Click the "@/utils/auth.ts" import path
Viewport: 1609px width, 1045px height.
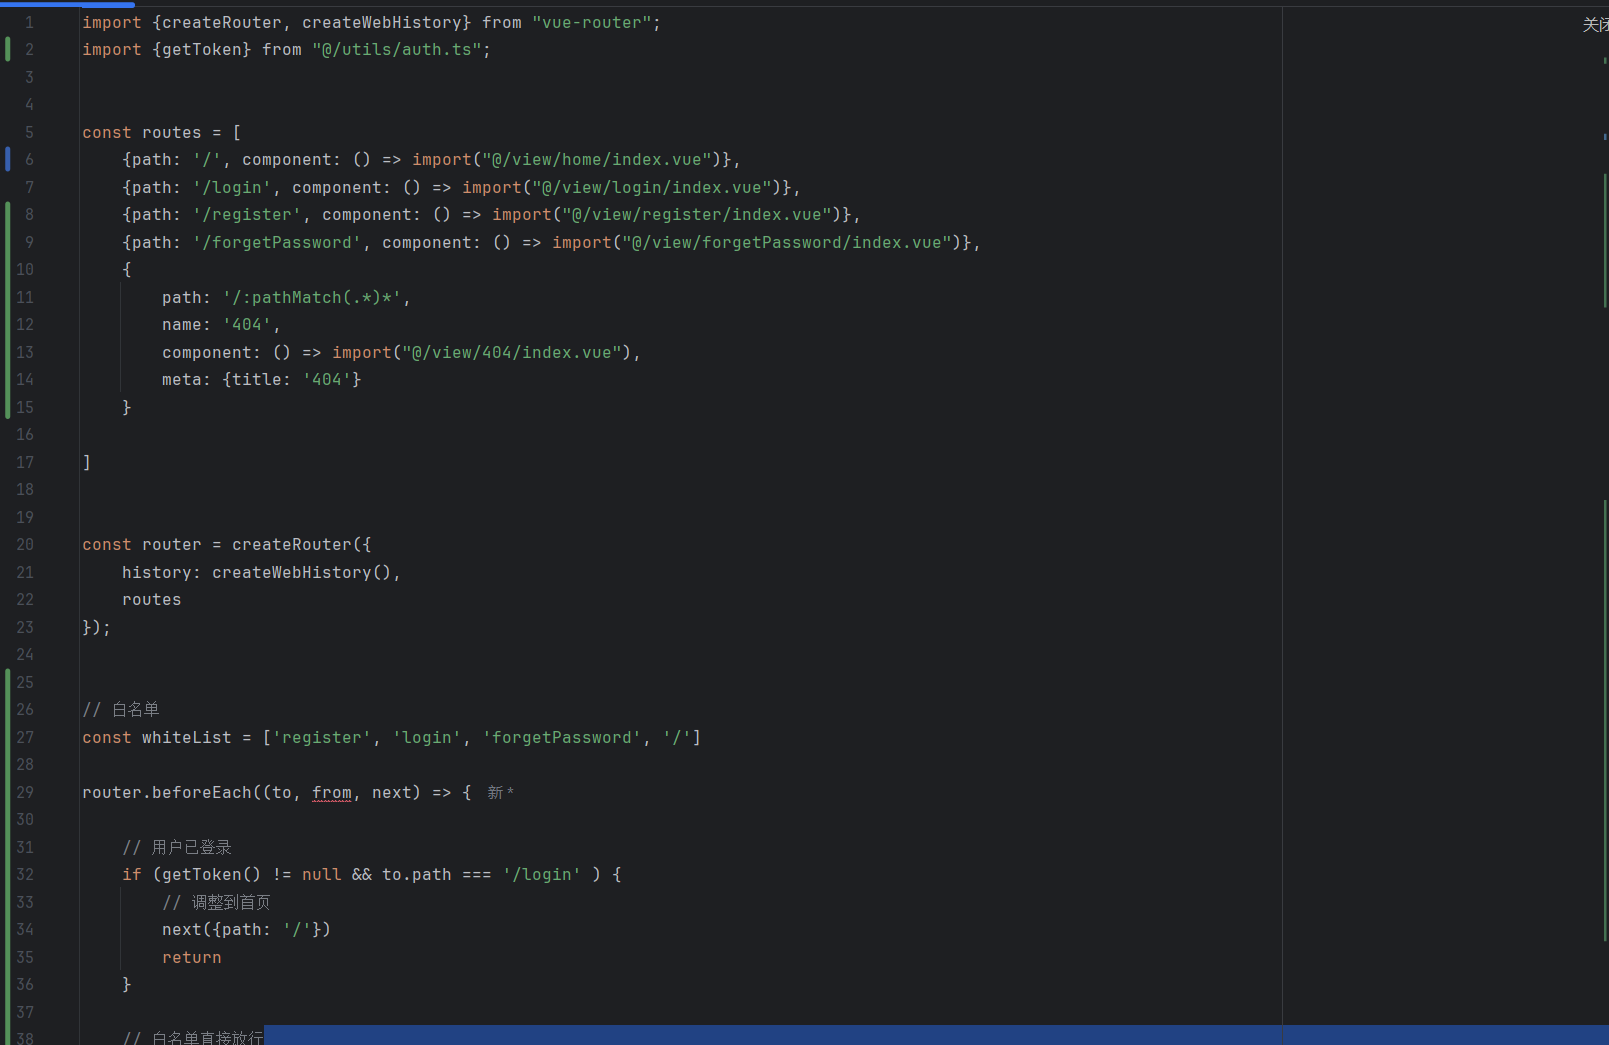[x=397, y=50]
